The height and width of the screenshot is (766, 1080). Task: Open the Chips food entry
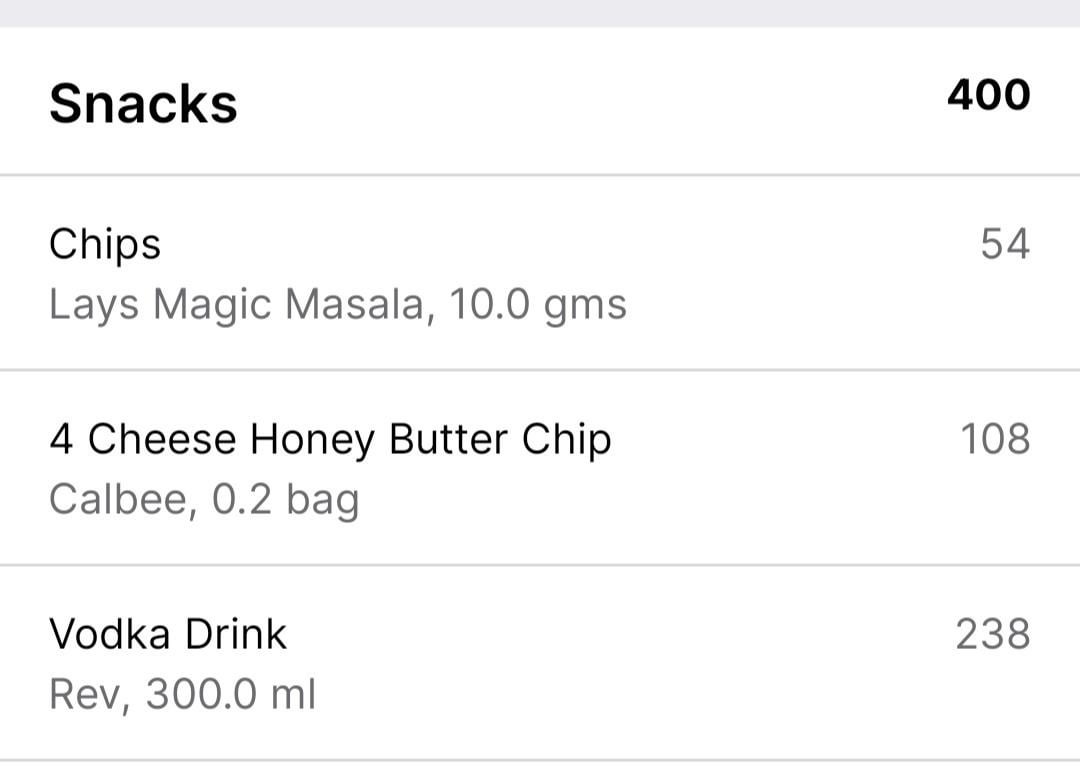(x=105, y=245)
